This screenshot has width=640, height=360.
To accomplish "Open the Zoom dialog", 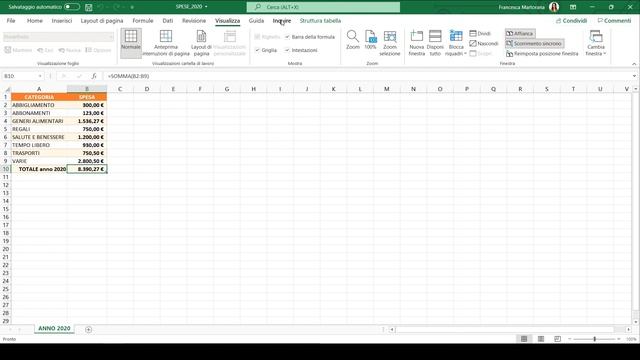I will coord(353,40).
